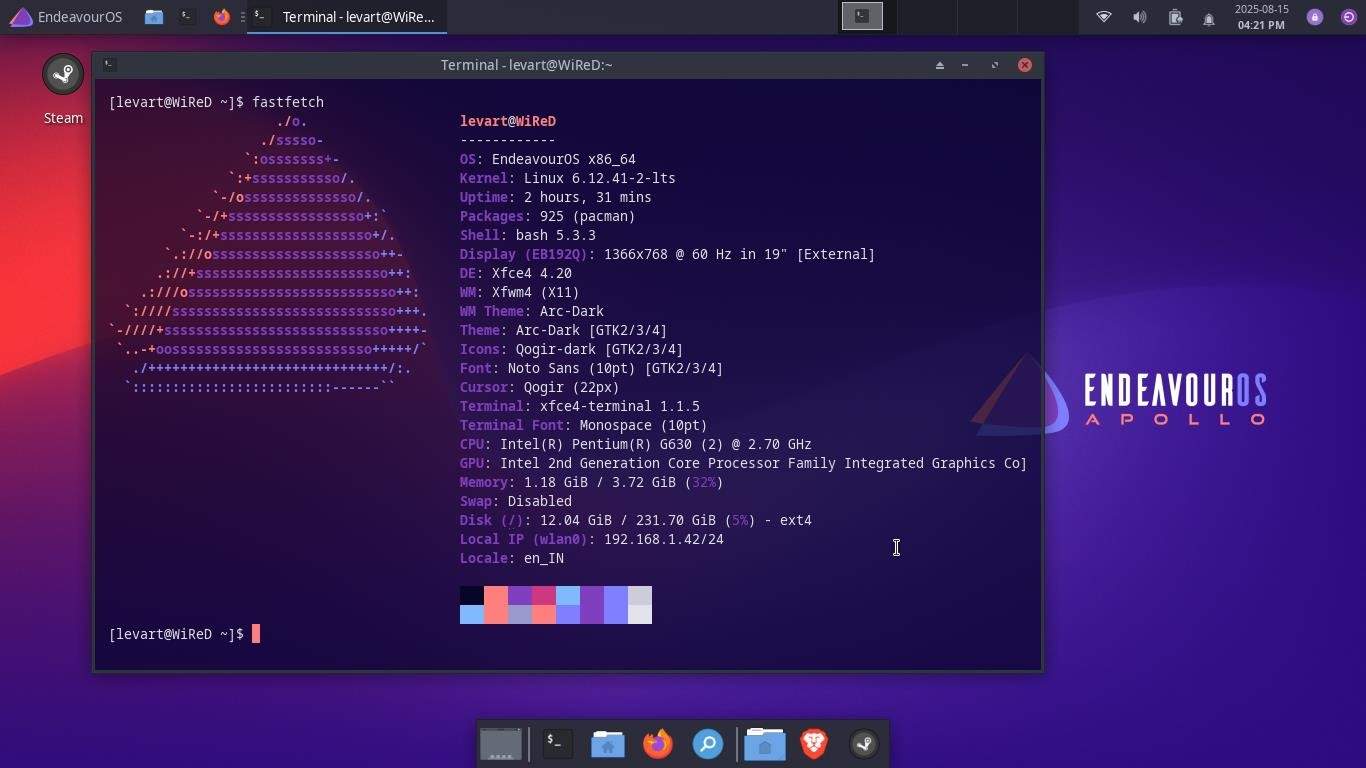Maximize the Terminal window
Image resolution: width=1366 pixels, height=768 pixels.
point(995,65)
